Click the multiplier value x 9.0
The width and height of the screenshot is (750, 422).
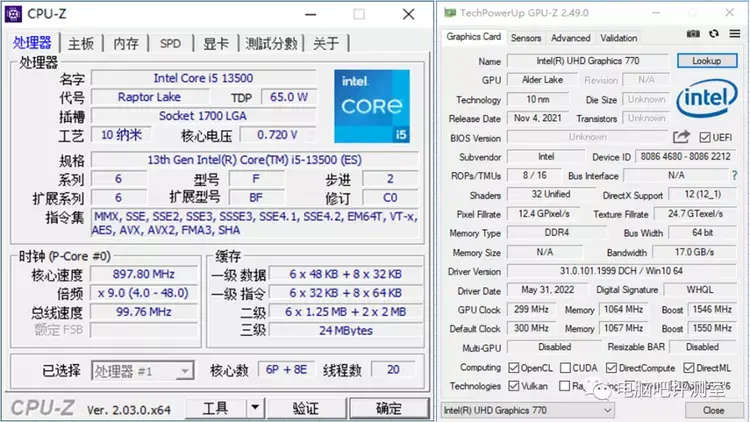143,293
